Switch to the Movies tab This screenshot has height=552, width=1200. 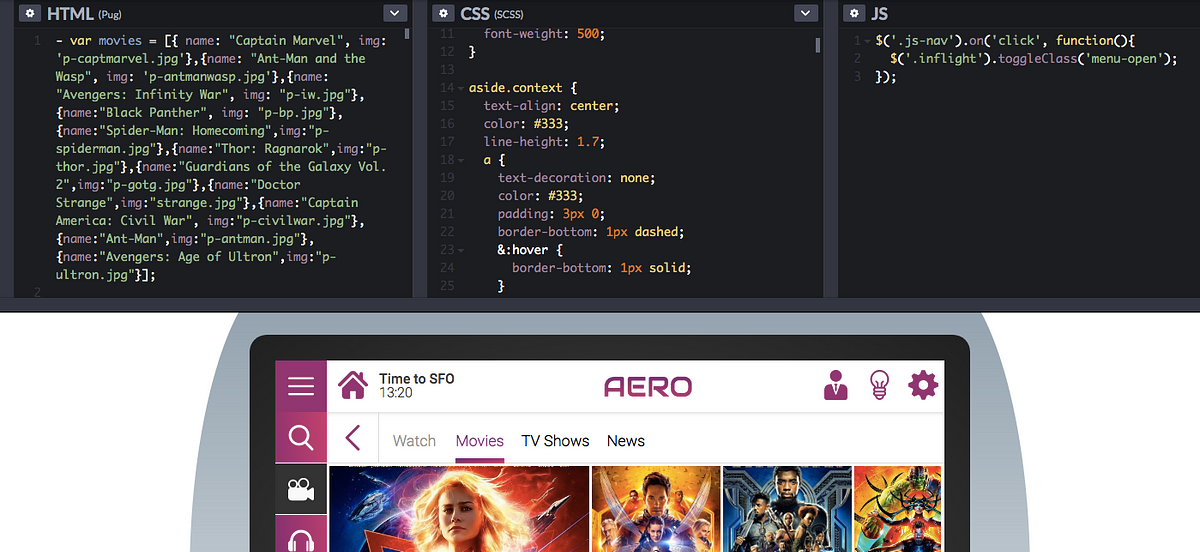pyautogui.click(x=479, y=441)
